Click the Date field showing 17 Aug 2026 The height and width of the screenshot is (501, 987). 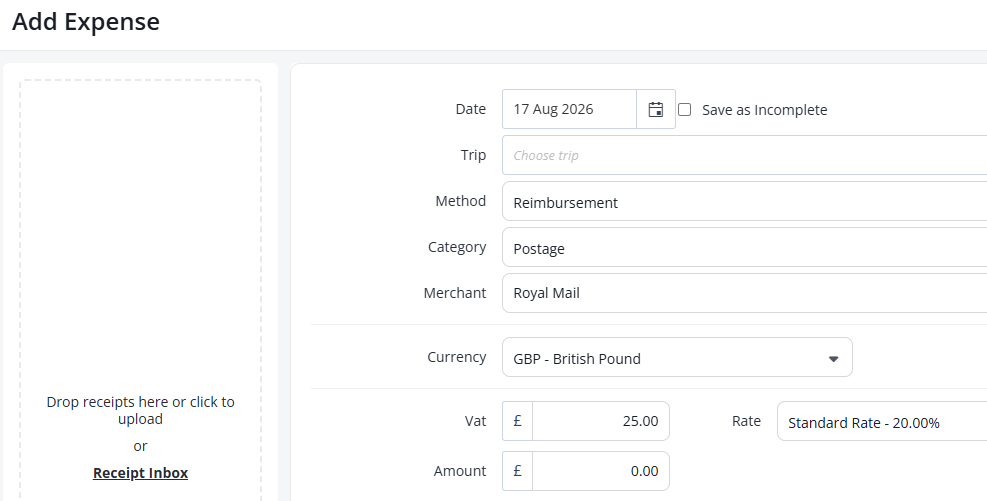click(x=569, y=109)
